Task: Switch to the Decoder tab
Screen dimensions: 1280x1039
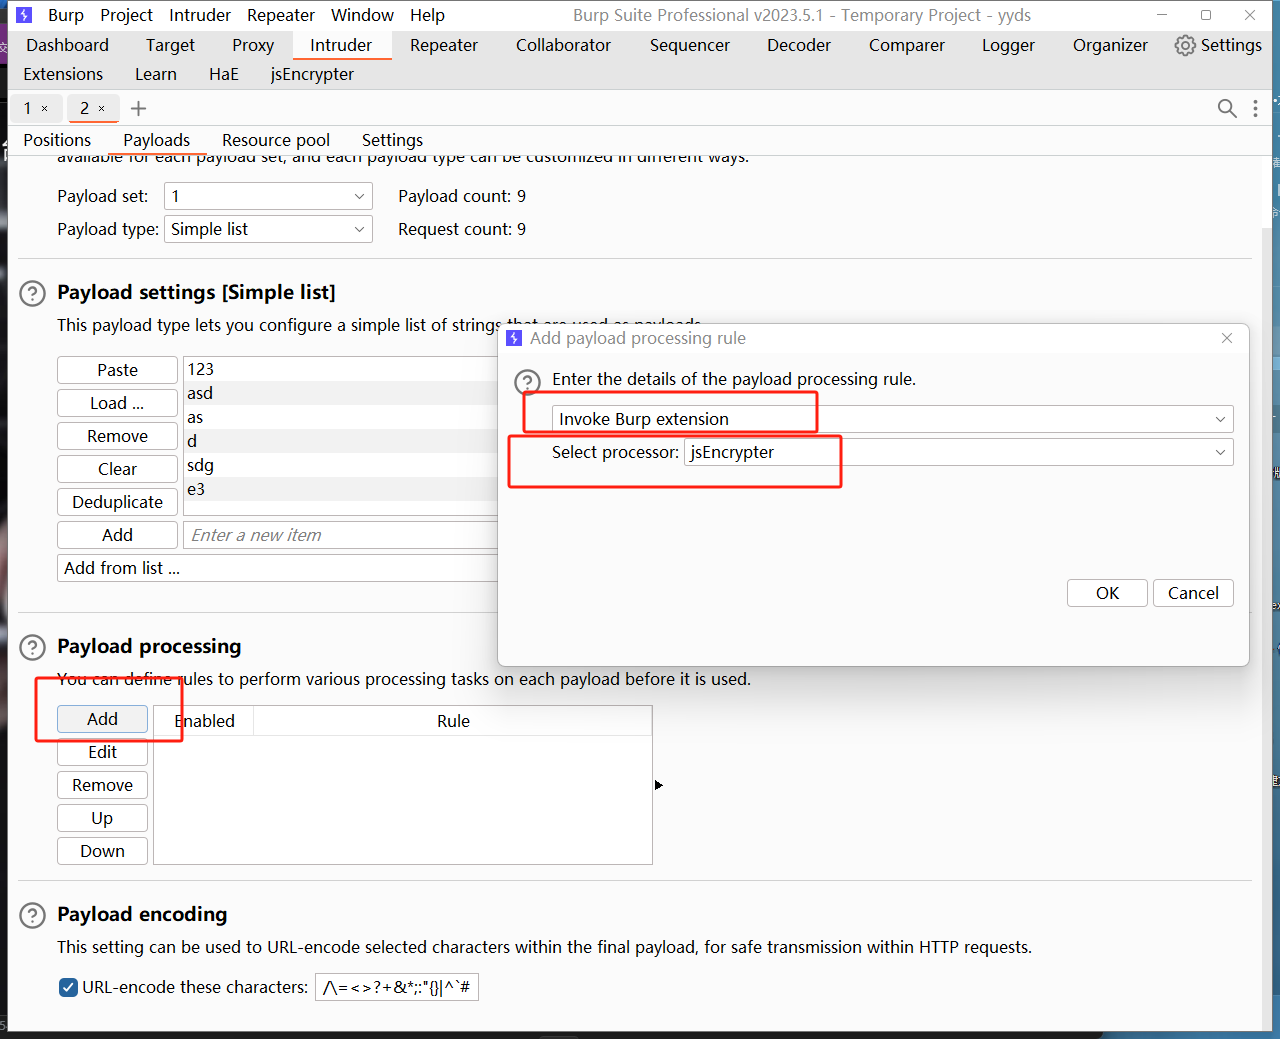Action: click(x=799, y=45)
